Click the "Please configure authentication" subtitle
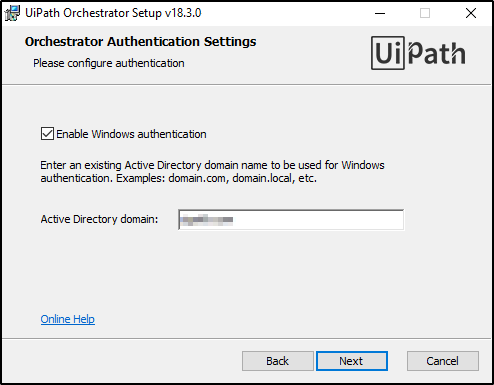Image resolution: width=494 pixels, height=385 pixels. pos(109,63)
